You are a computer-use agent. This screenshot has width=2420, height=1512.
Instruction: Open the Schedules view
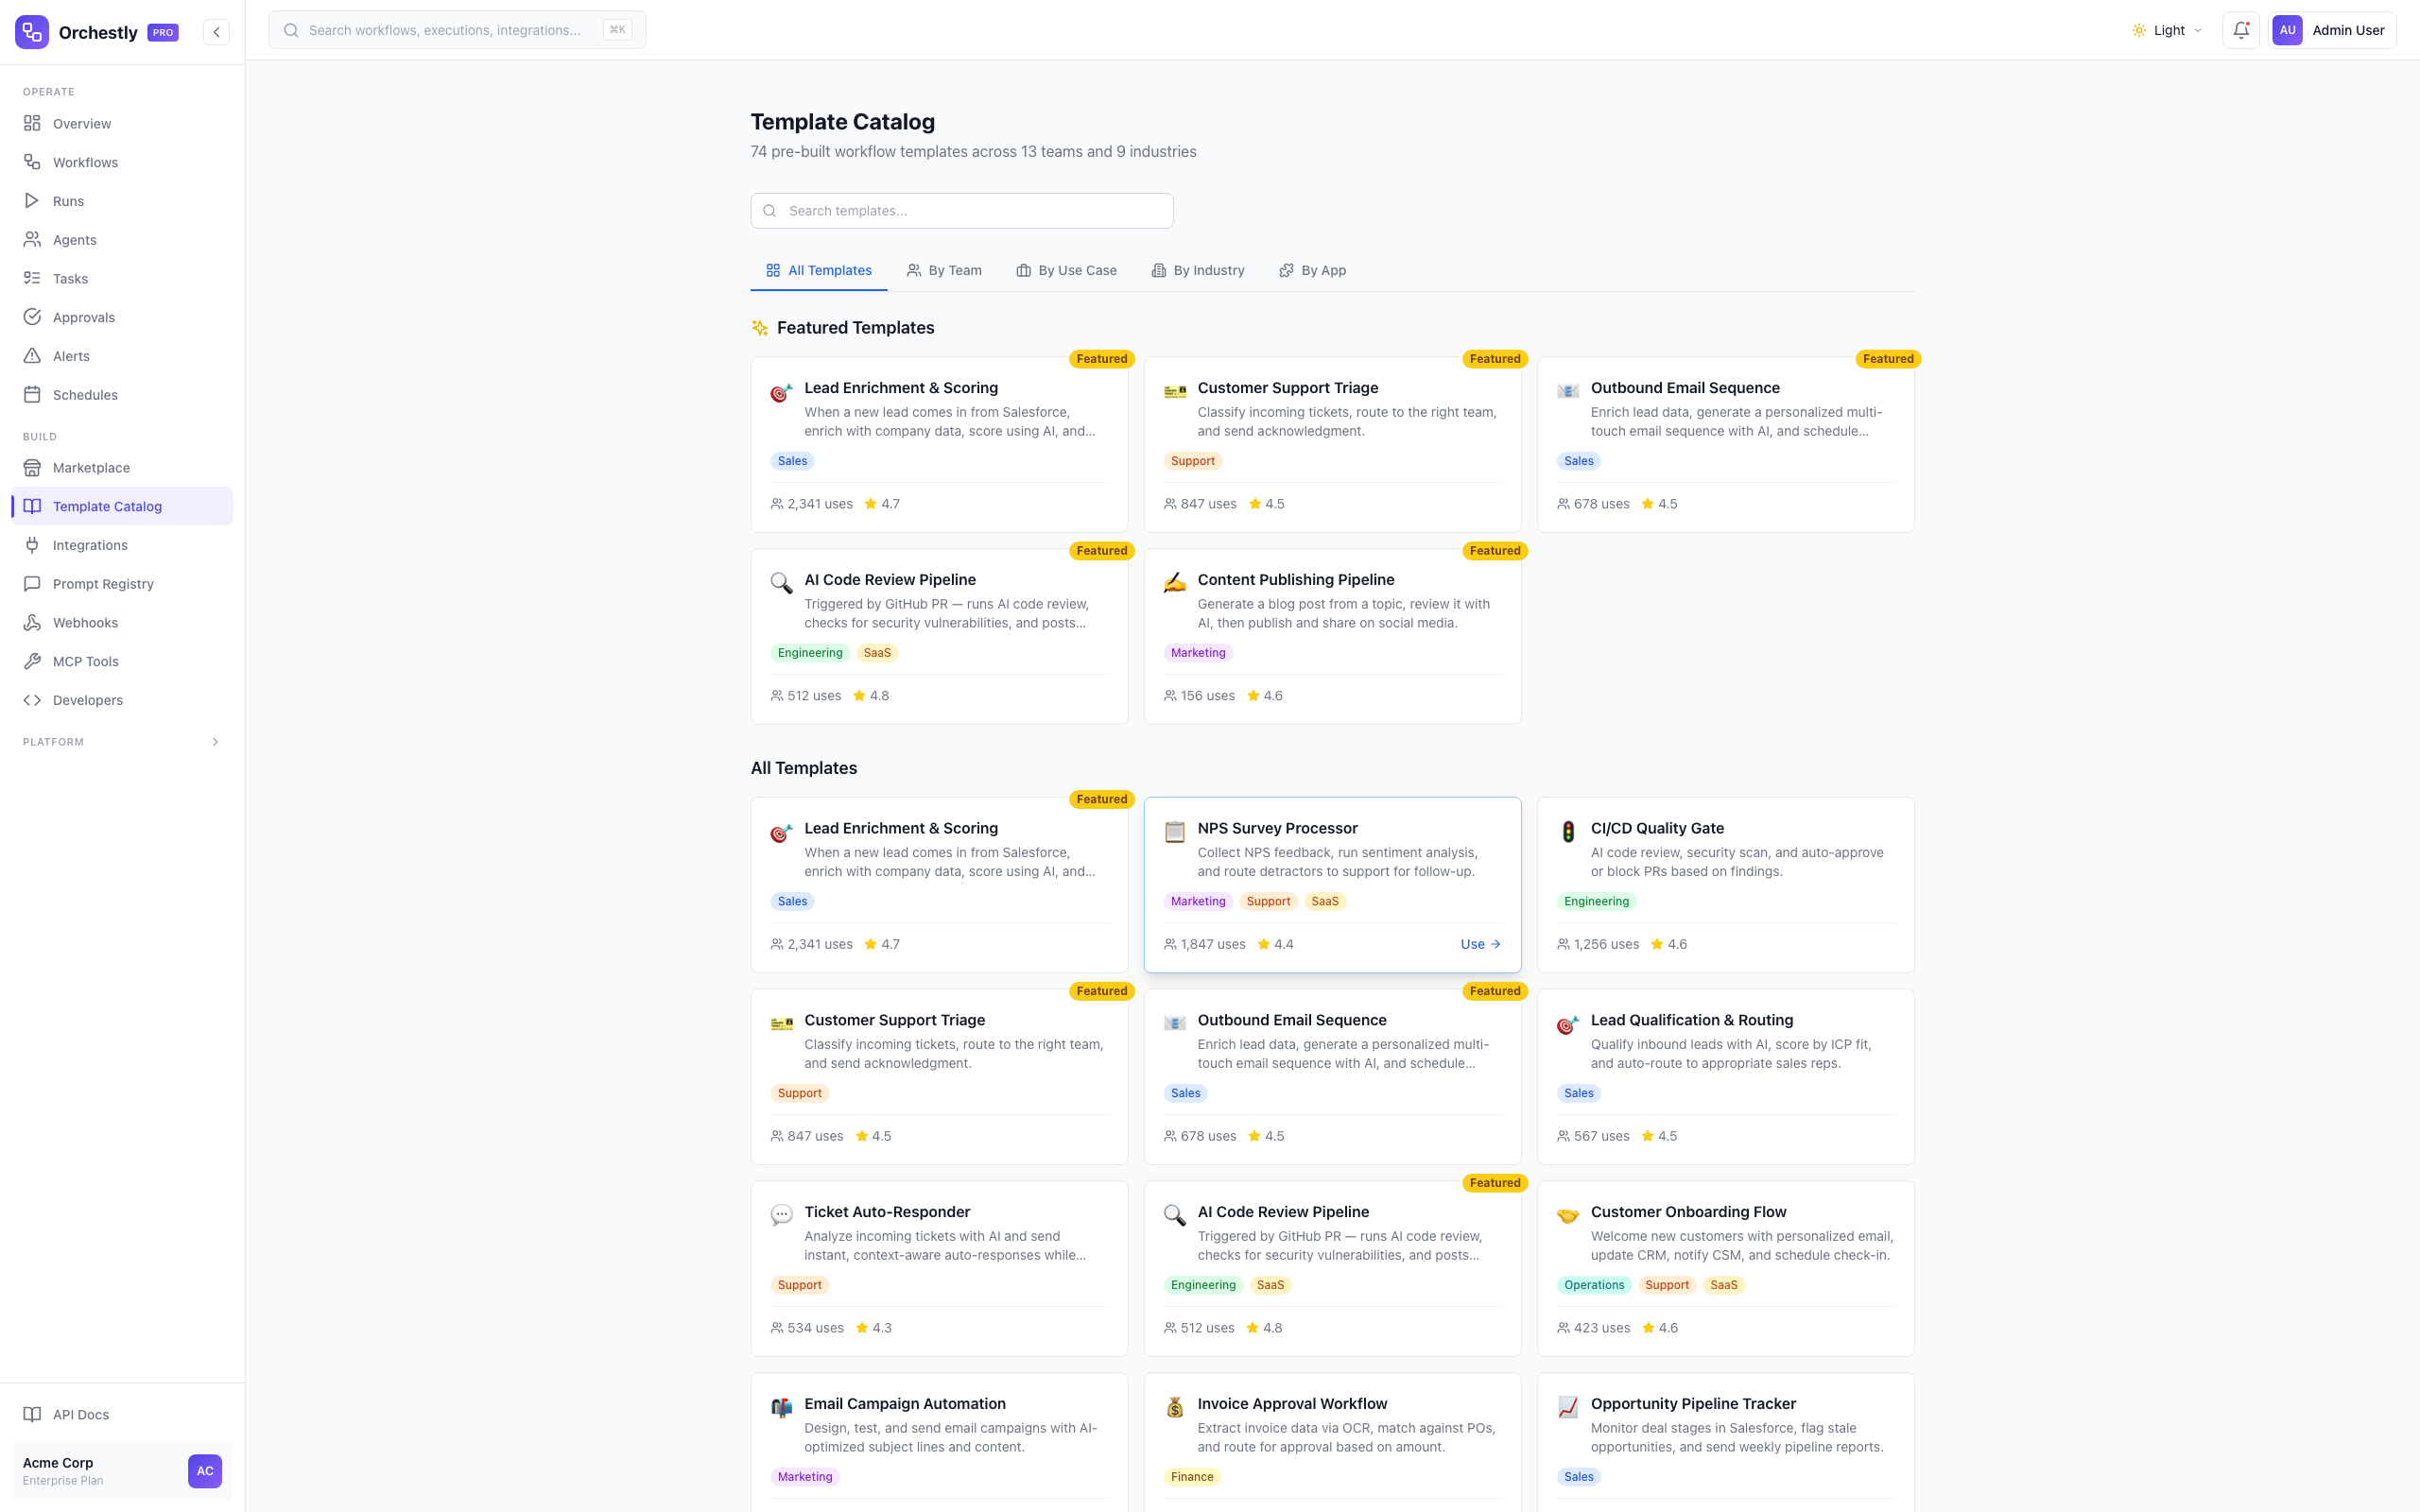[x=84, y=394]
